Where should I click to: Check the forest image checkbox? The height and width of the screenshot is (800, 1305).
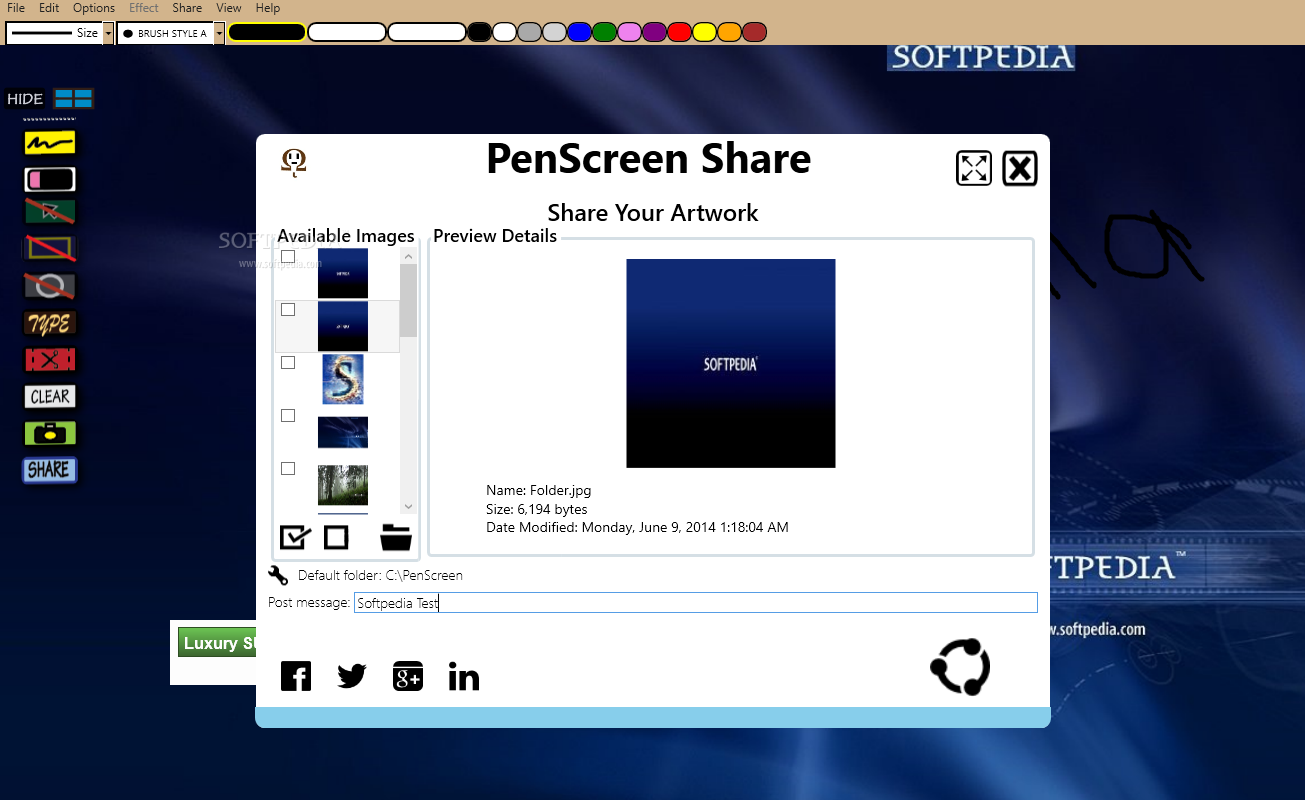[288, 468]
